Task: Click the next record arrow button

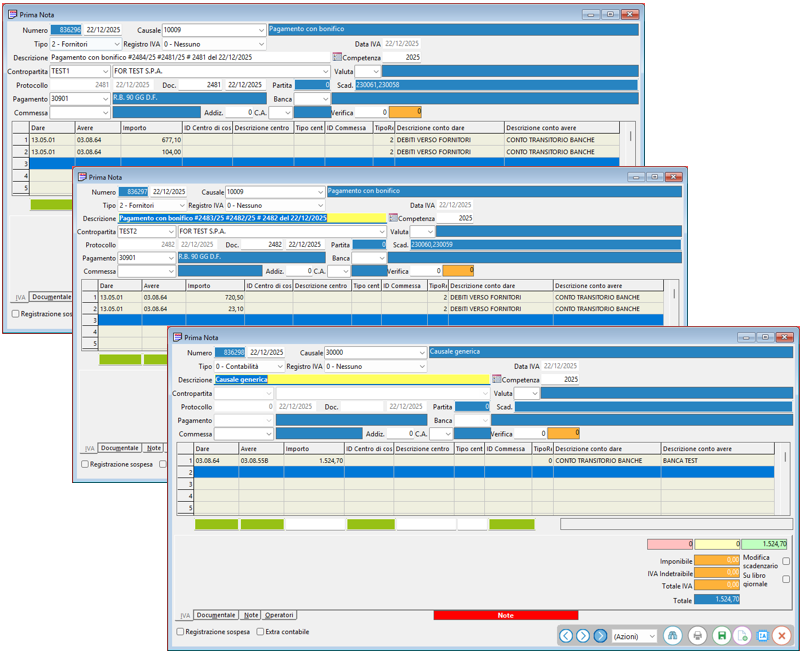Action: [583, 636]
